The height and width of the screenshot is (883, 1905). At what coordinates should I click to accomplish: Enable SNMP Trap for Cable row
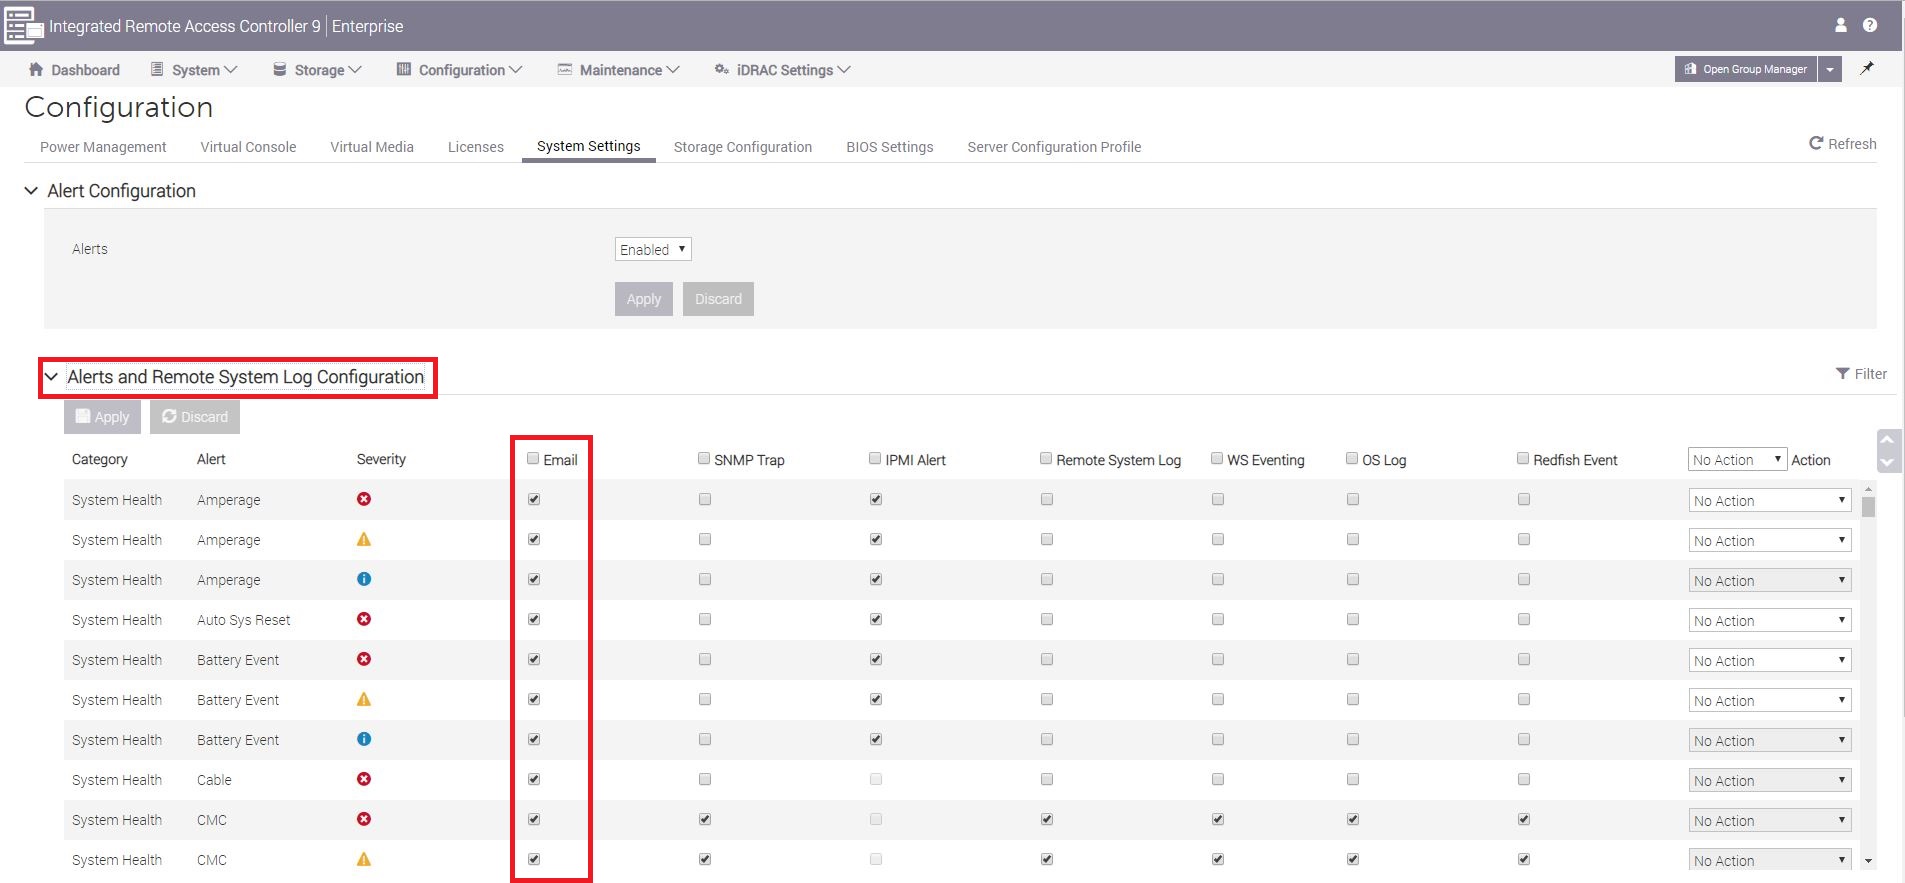coord(705,779)
